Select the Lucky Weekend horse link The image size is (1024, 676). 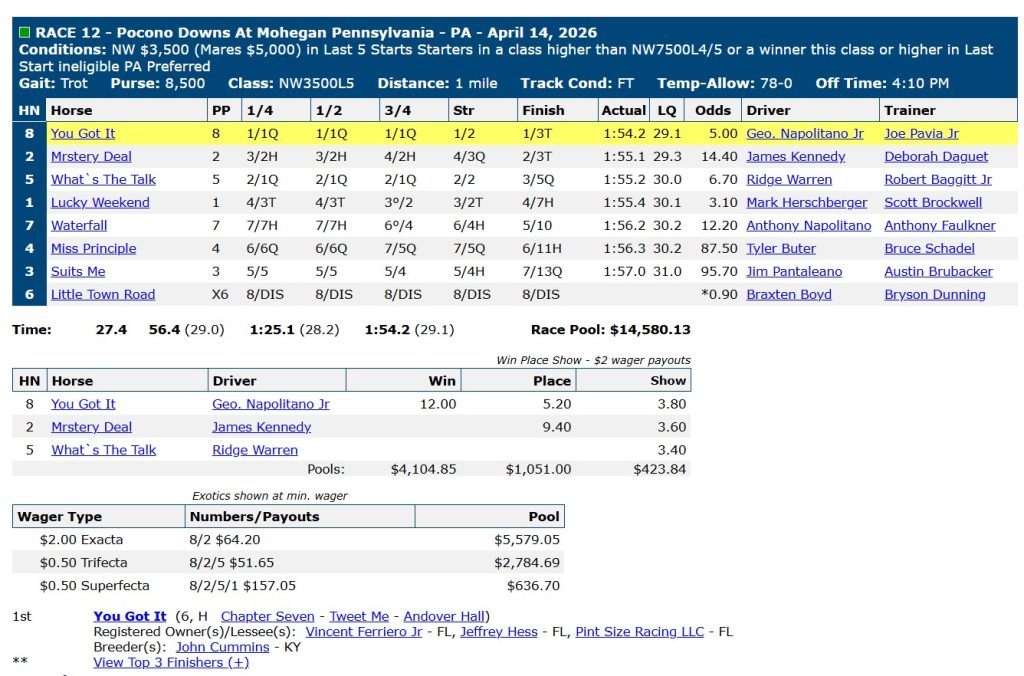click(100, 202)
